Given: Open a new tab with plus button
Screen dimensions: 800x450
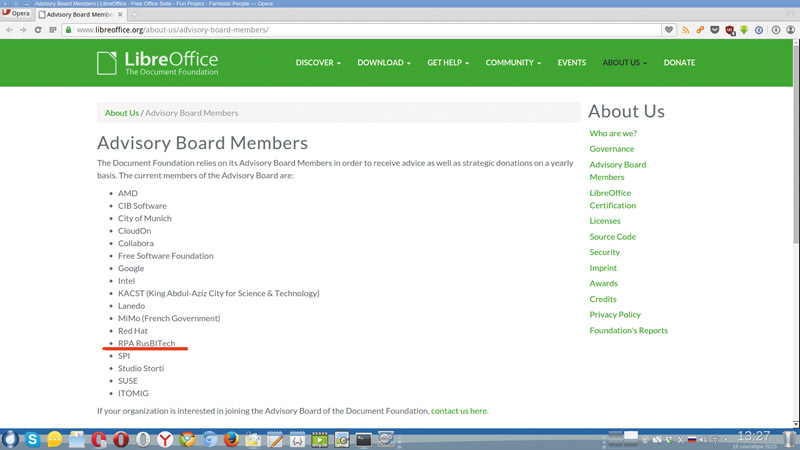Looking at the screenshot, I should [x=134, y=14].
